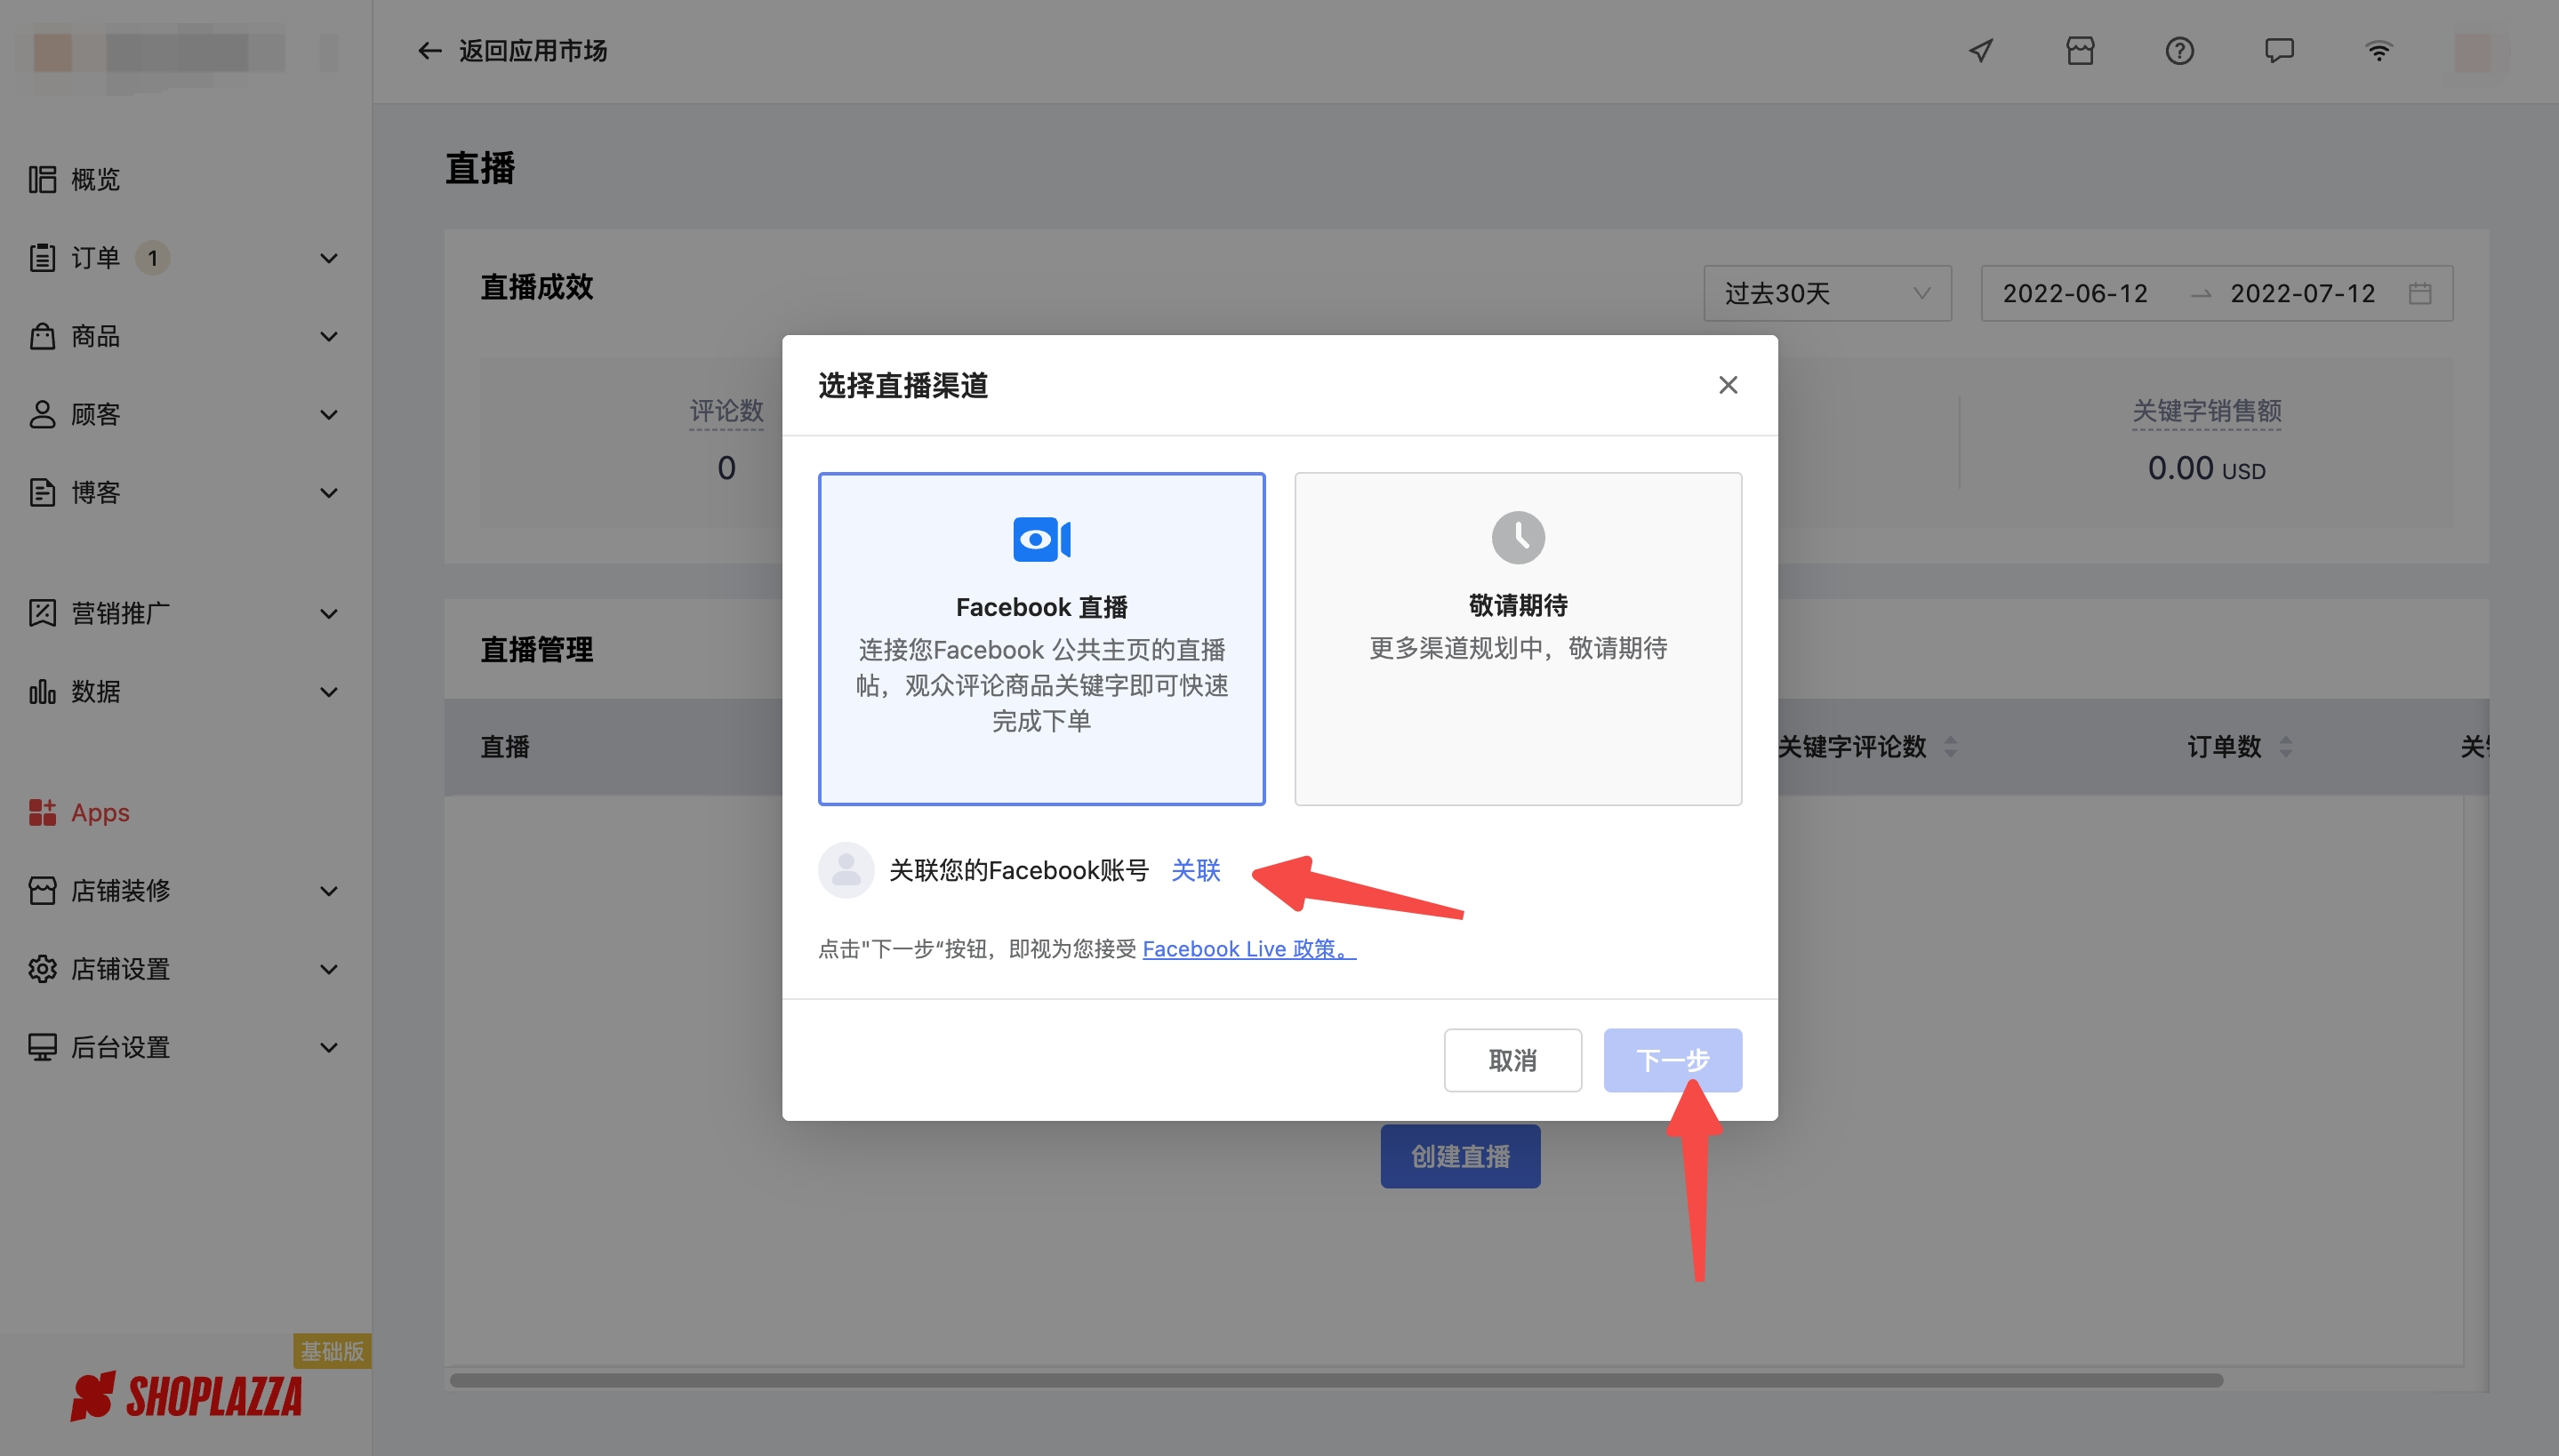Click the Shoplazza logo at bottom left
The width and height of the screenshot is (2559, 1456).
(186, 1396)
